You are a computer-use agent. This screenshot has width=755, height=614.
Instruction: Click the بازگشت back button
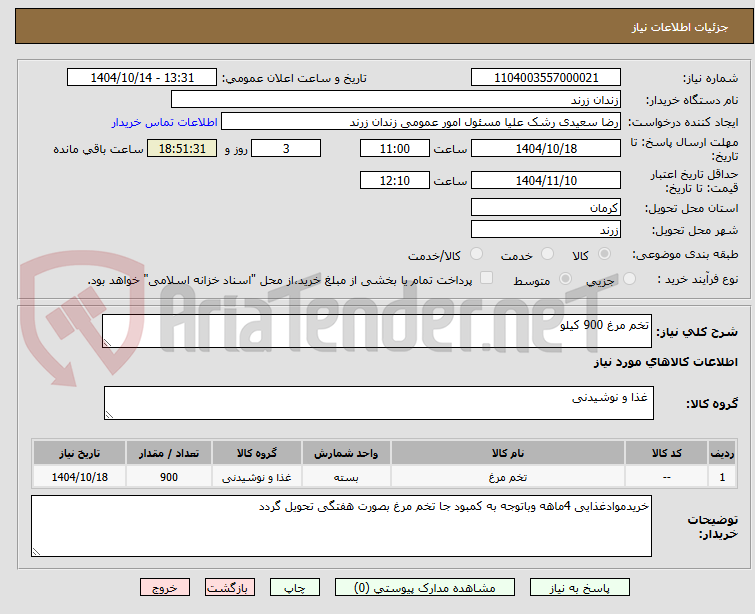click(230, 588)
